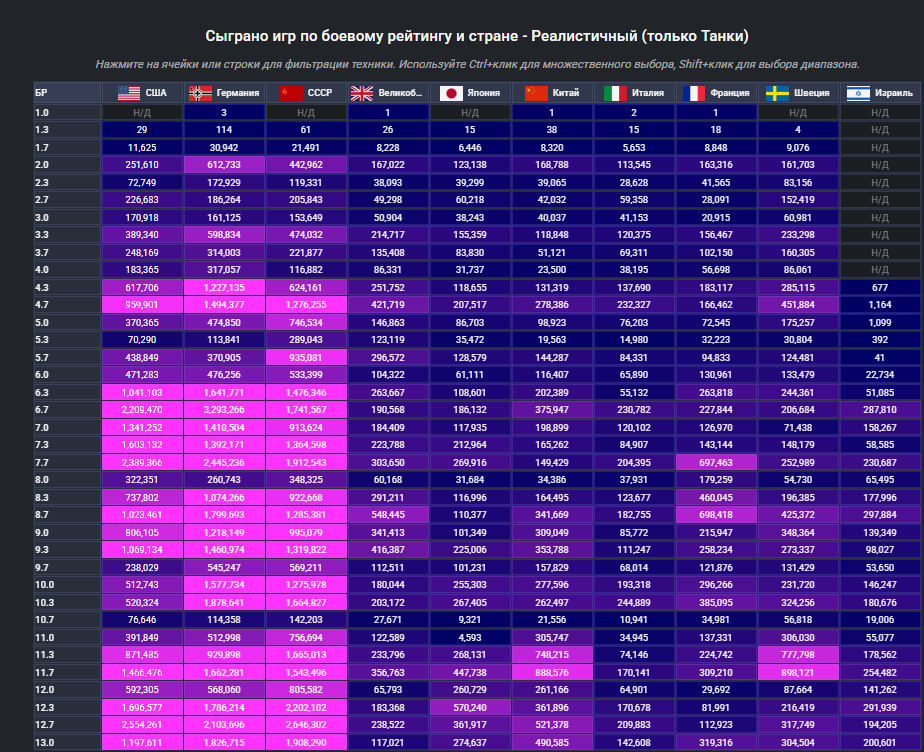Click the United Kingdom flag icon

(361, 93)
